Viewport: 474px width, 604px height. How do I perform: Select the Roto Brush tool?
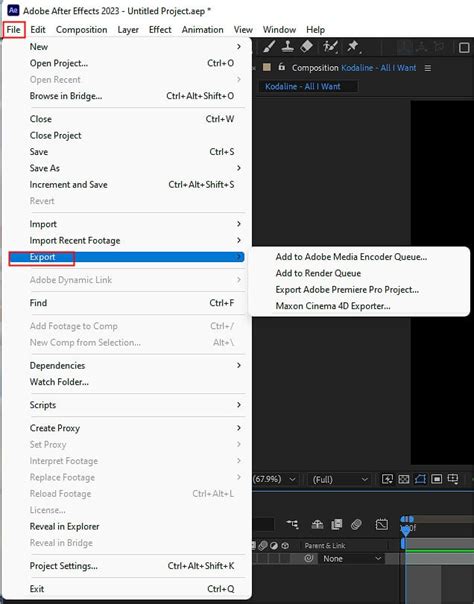point(330,47)
